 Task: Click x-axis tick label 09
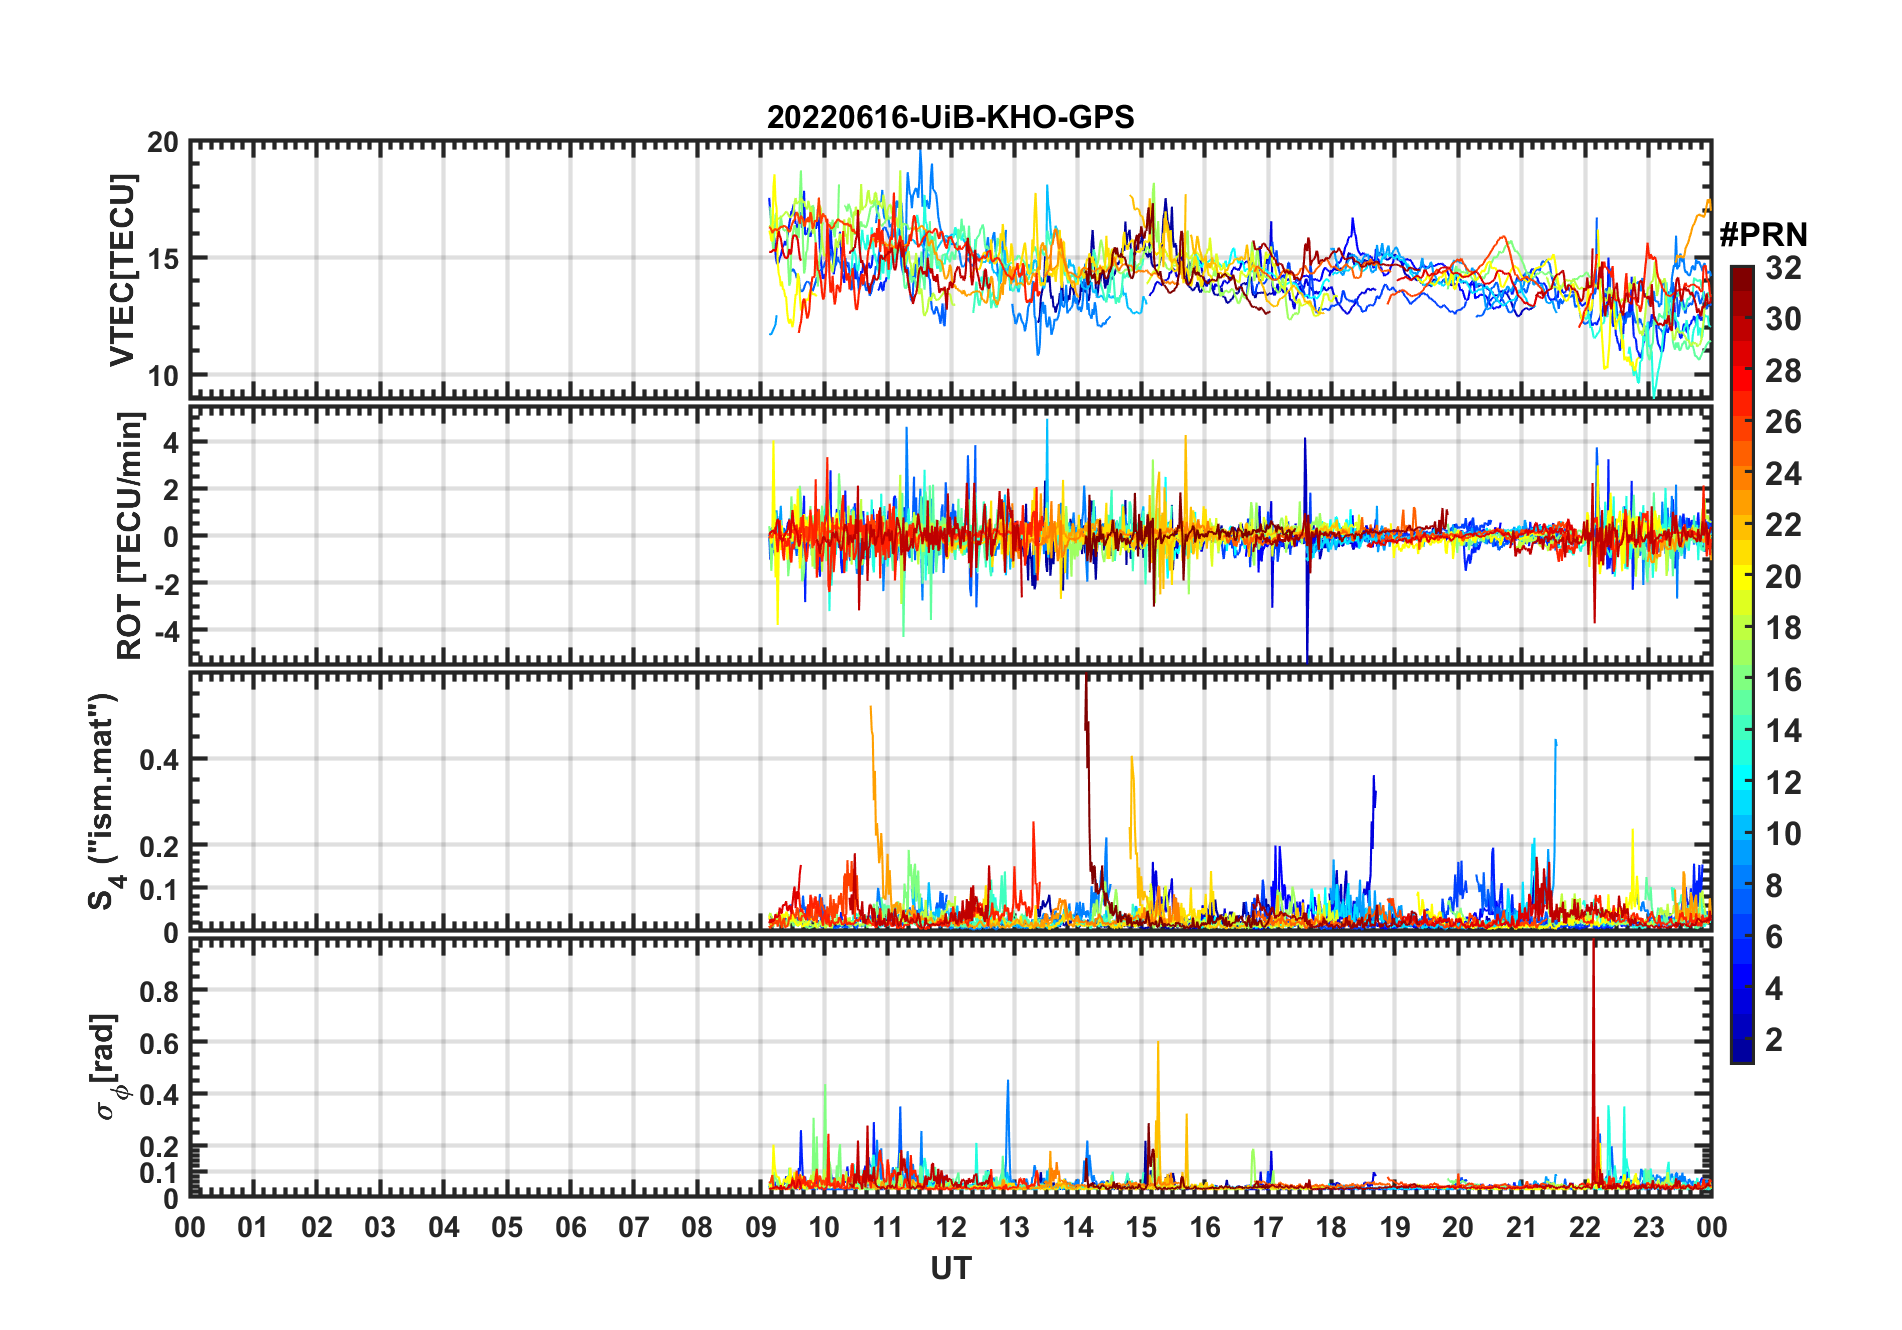click(x=761, y=1227)
